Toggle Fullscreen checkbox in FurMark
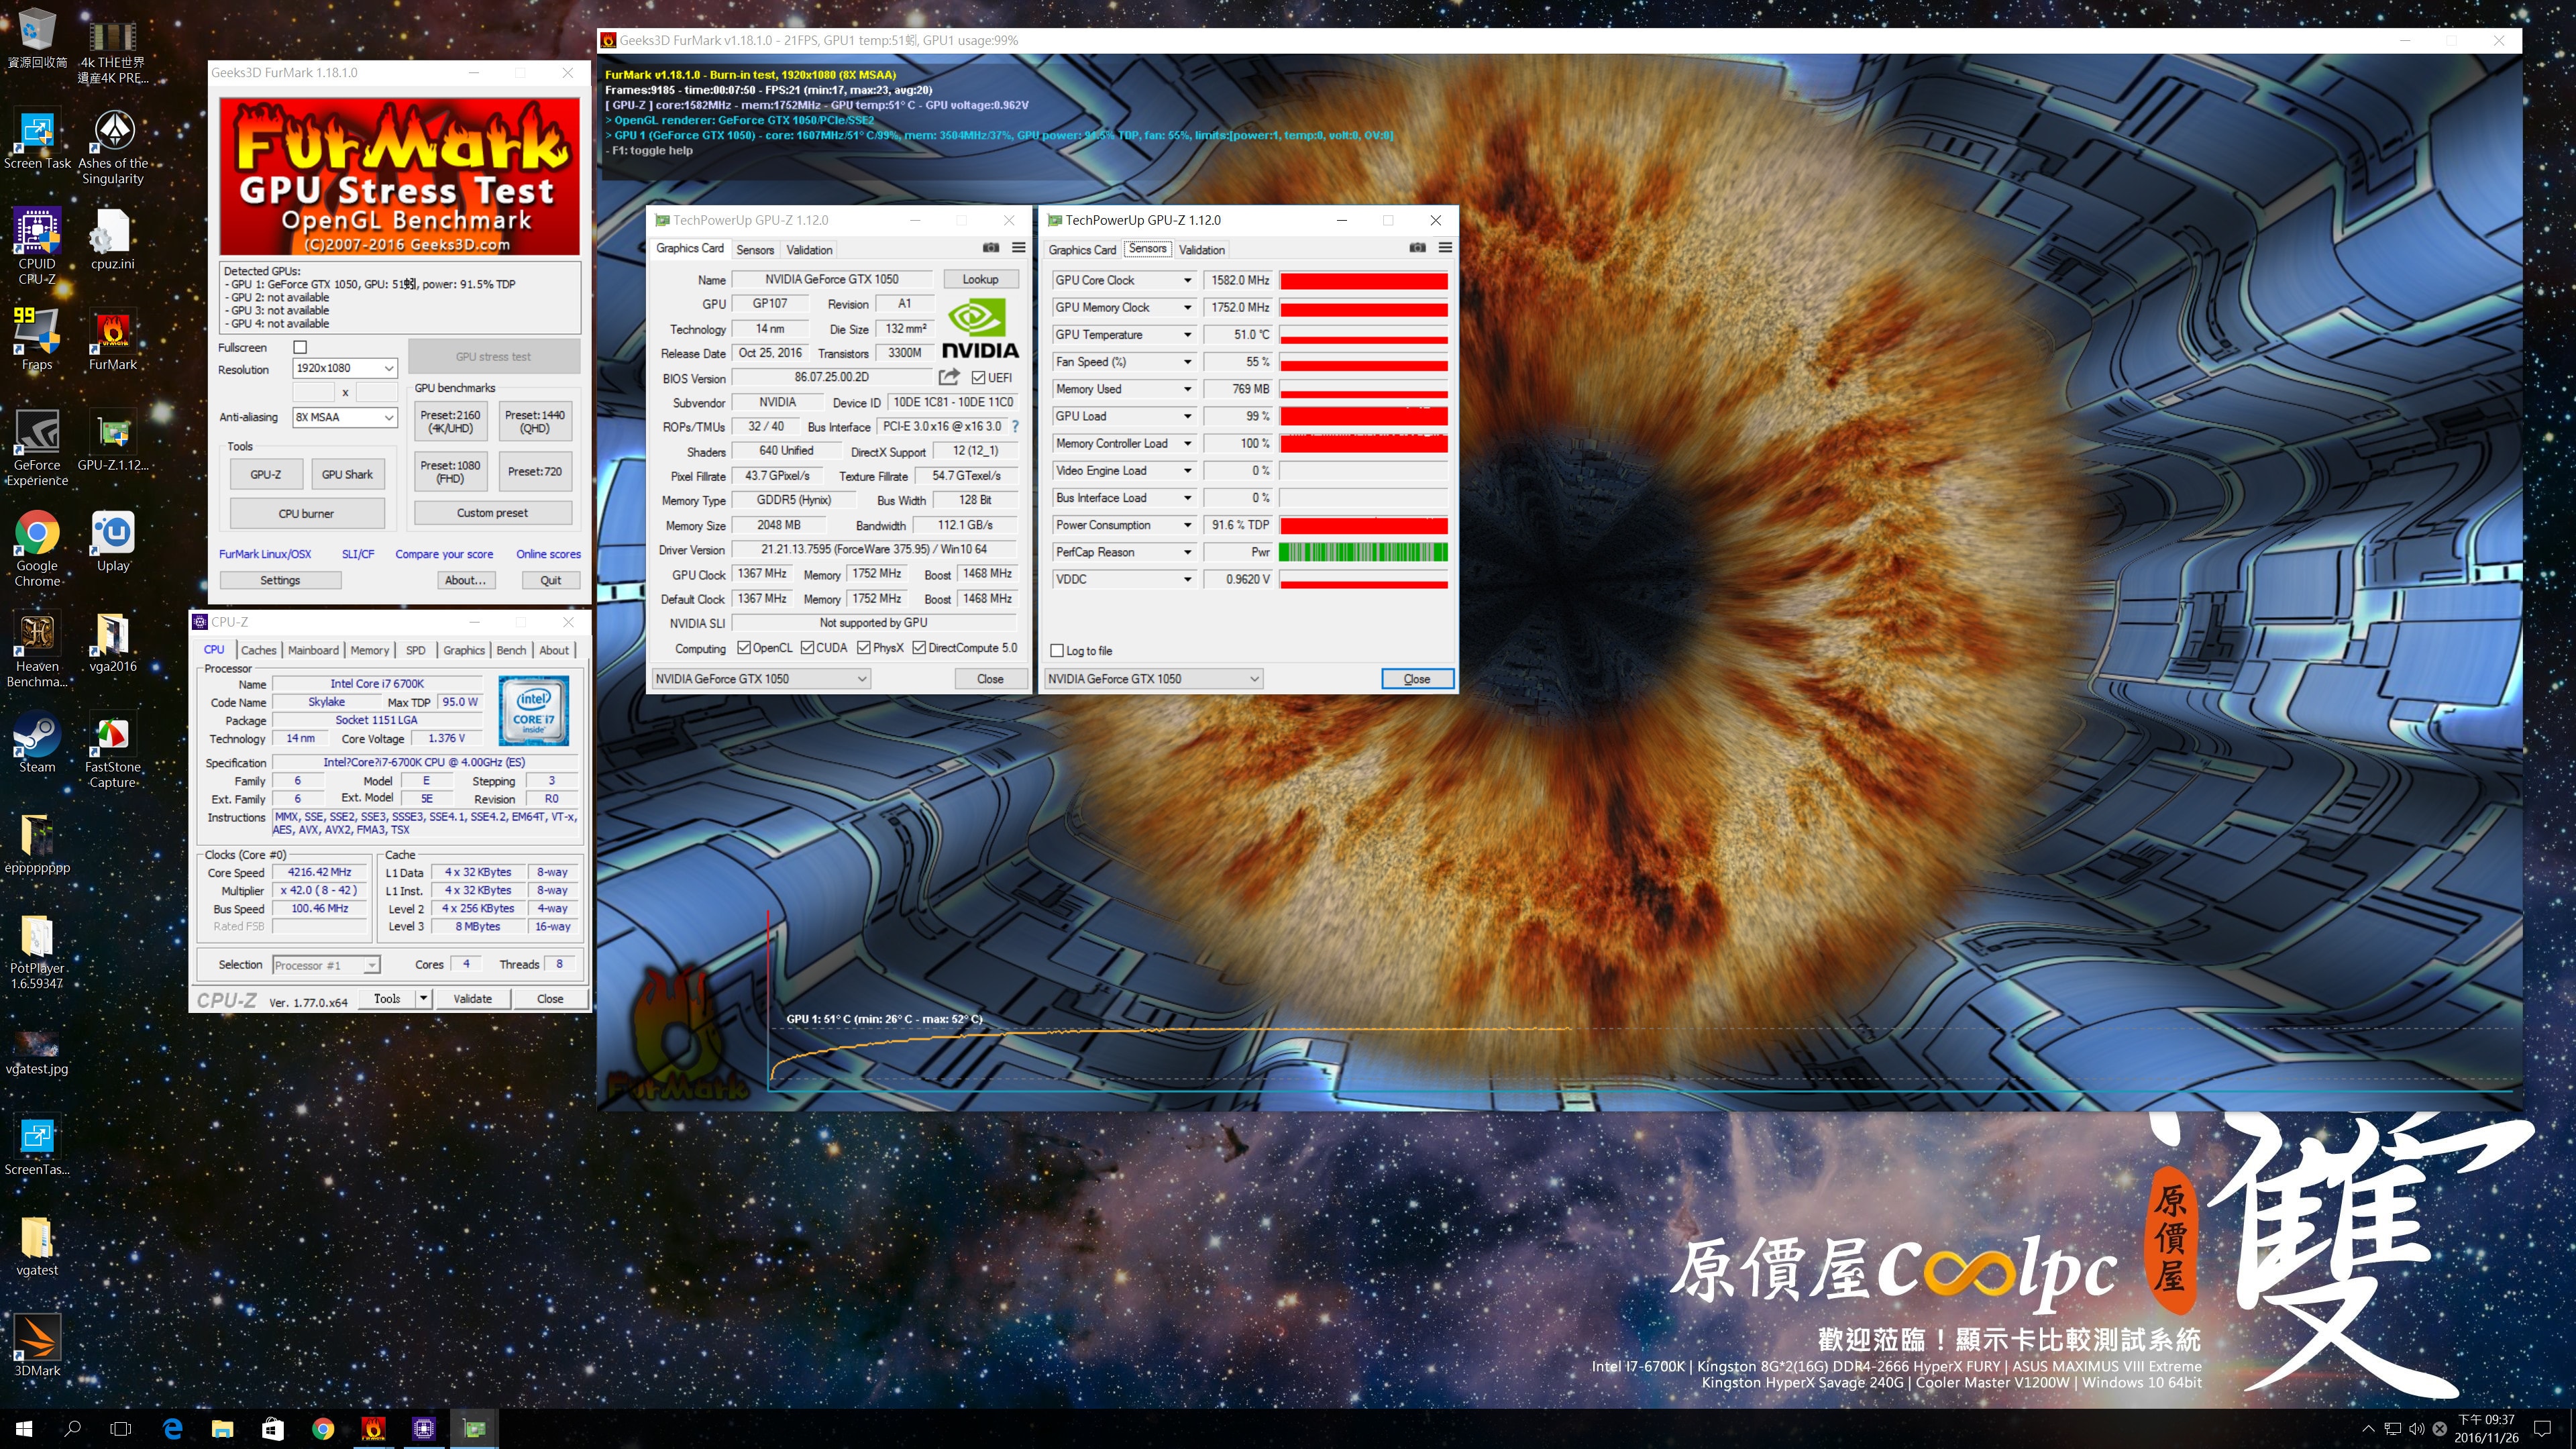The width and height of the screenshot is (2576, 1449). coord(299,347)
